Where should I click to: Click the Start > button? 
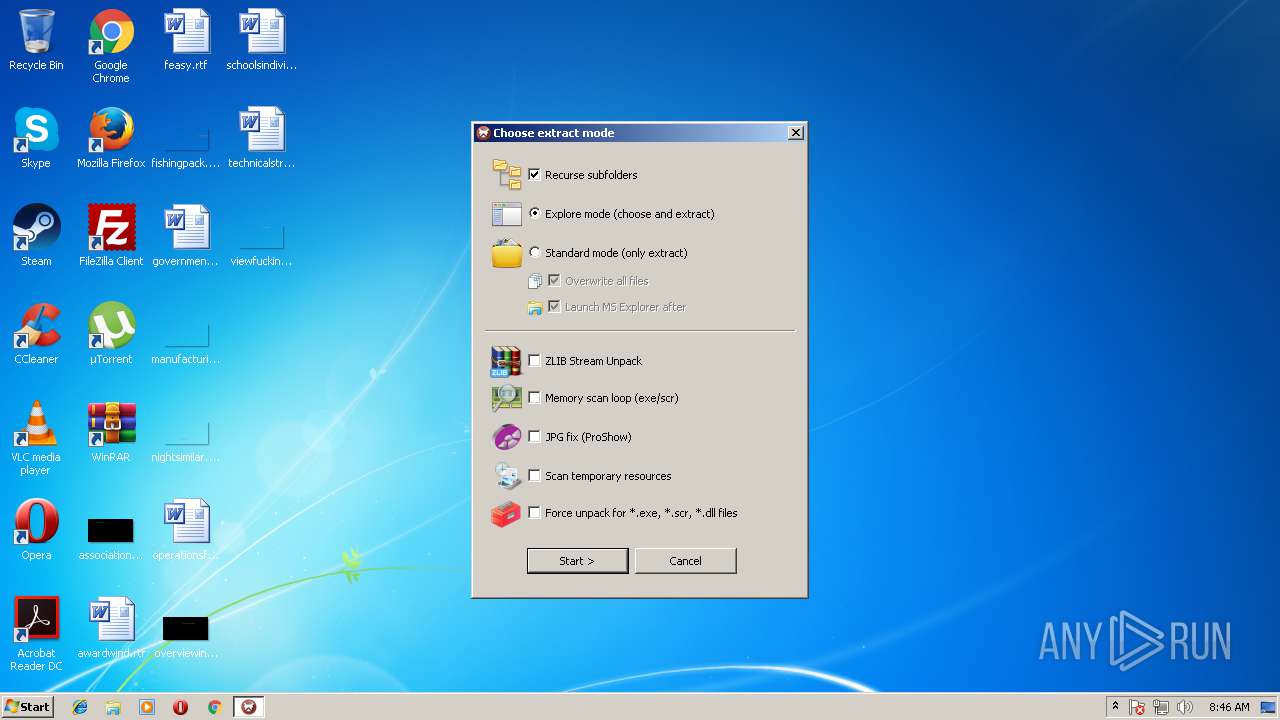(x=577, y=561)
